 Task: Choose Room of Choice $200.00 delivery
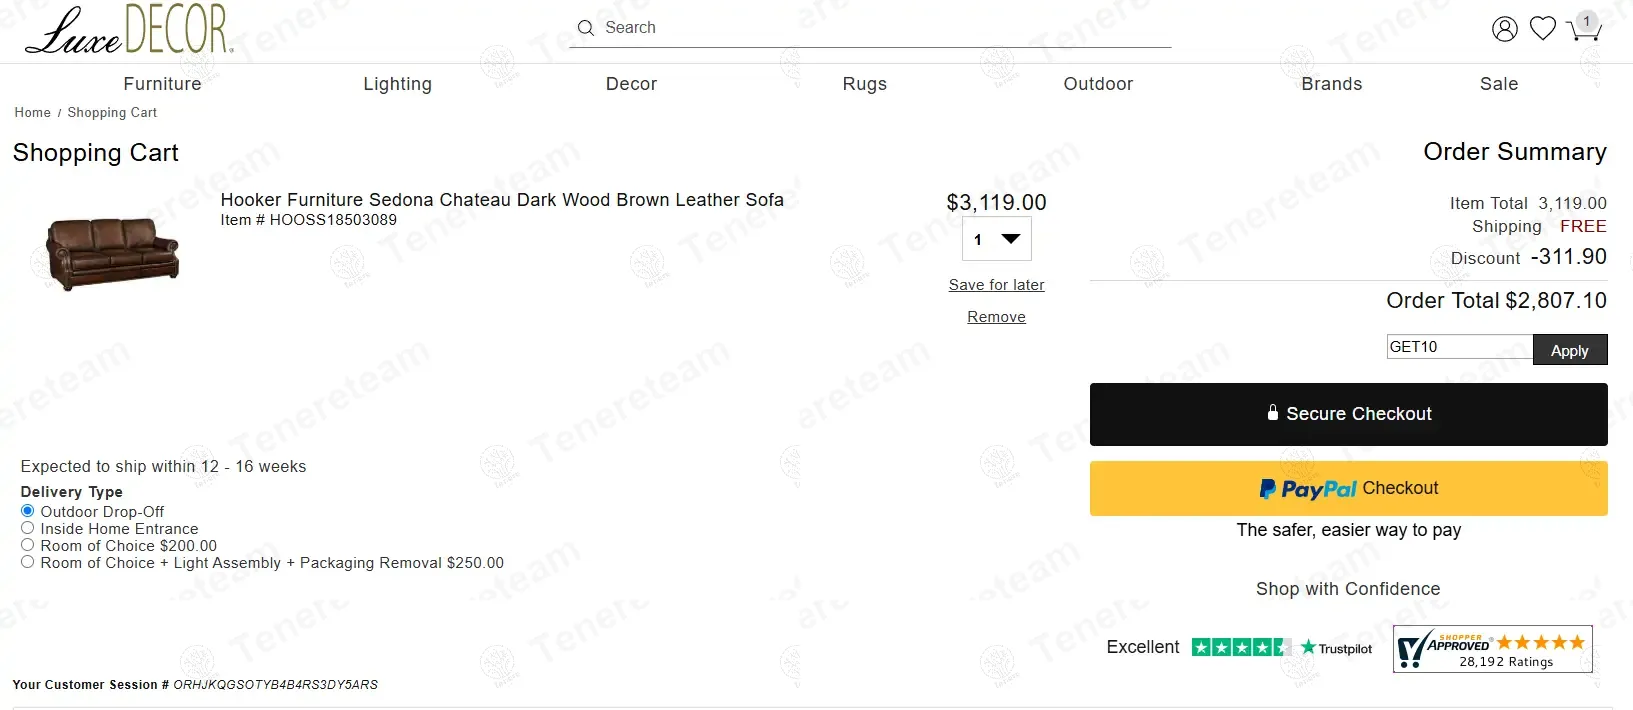(28, 545)
